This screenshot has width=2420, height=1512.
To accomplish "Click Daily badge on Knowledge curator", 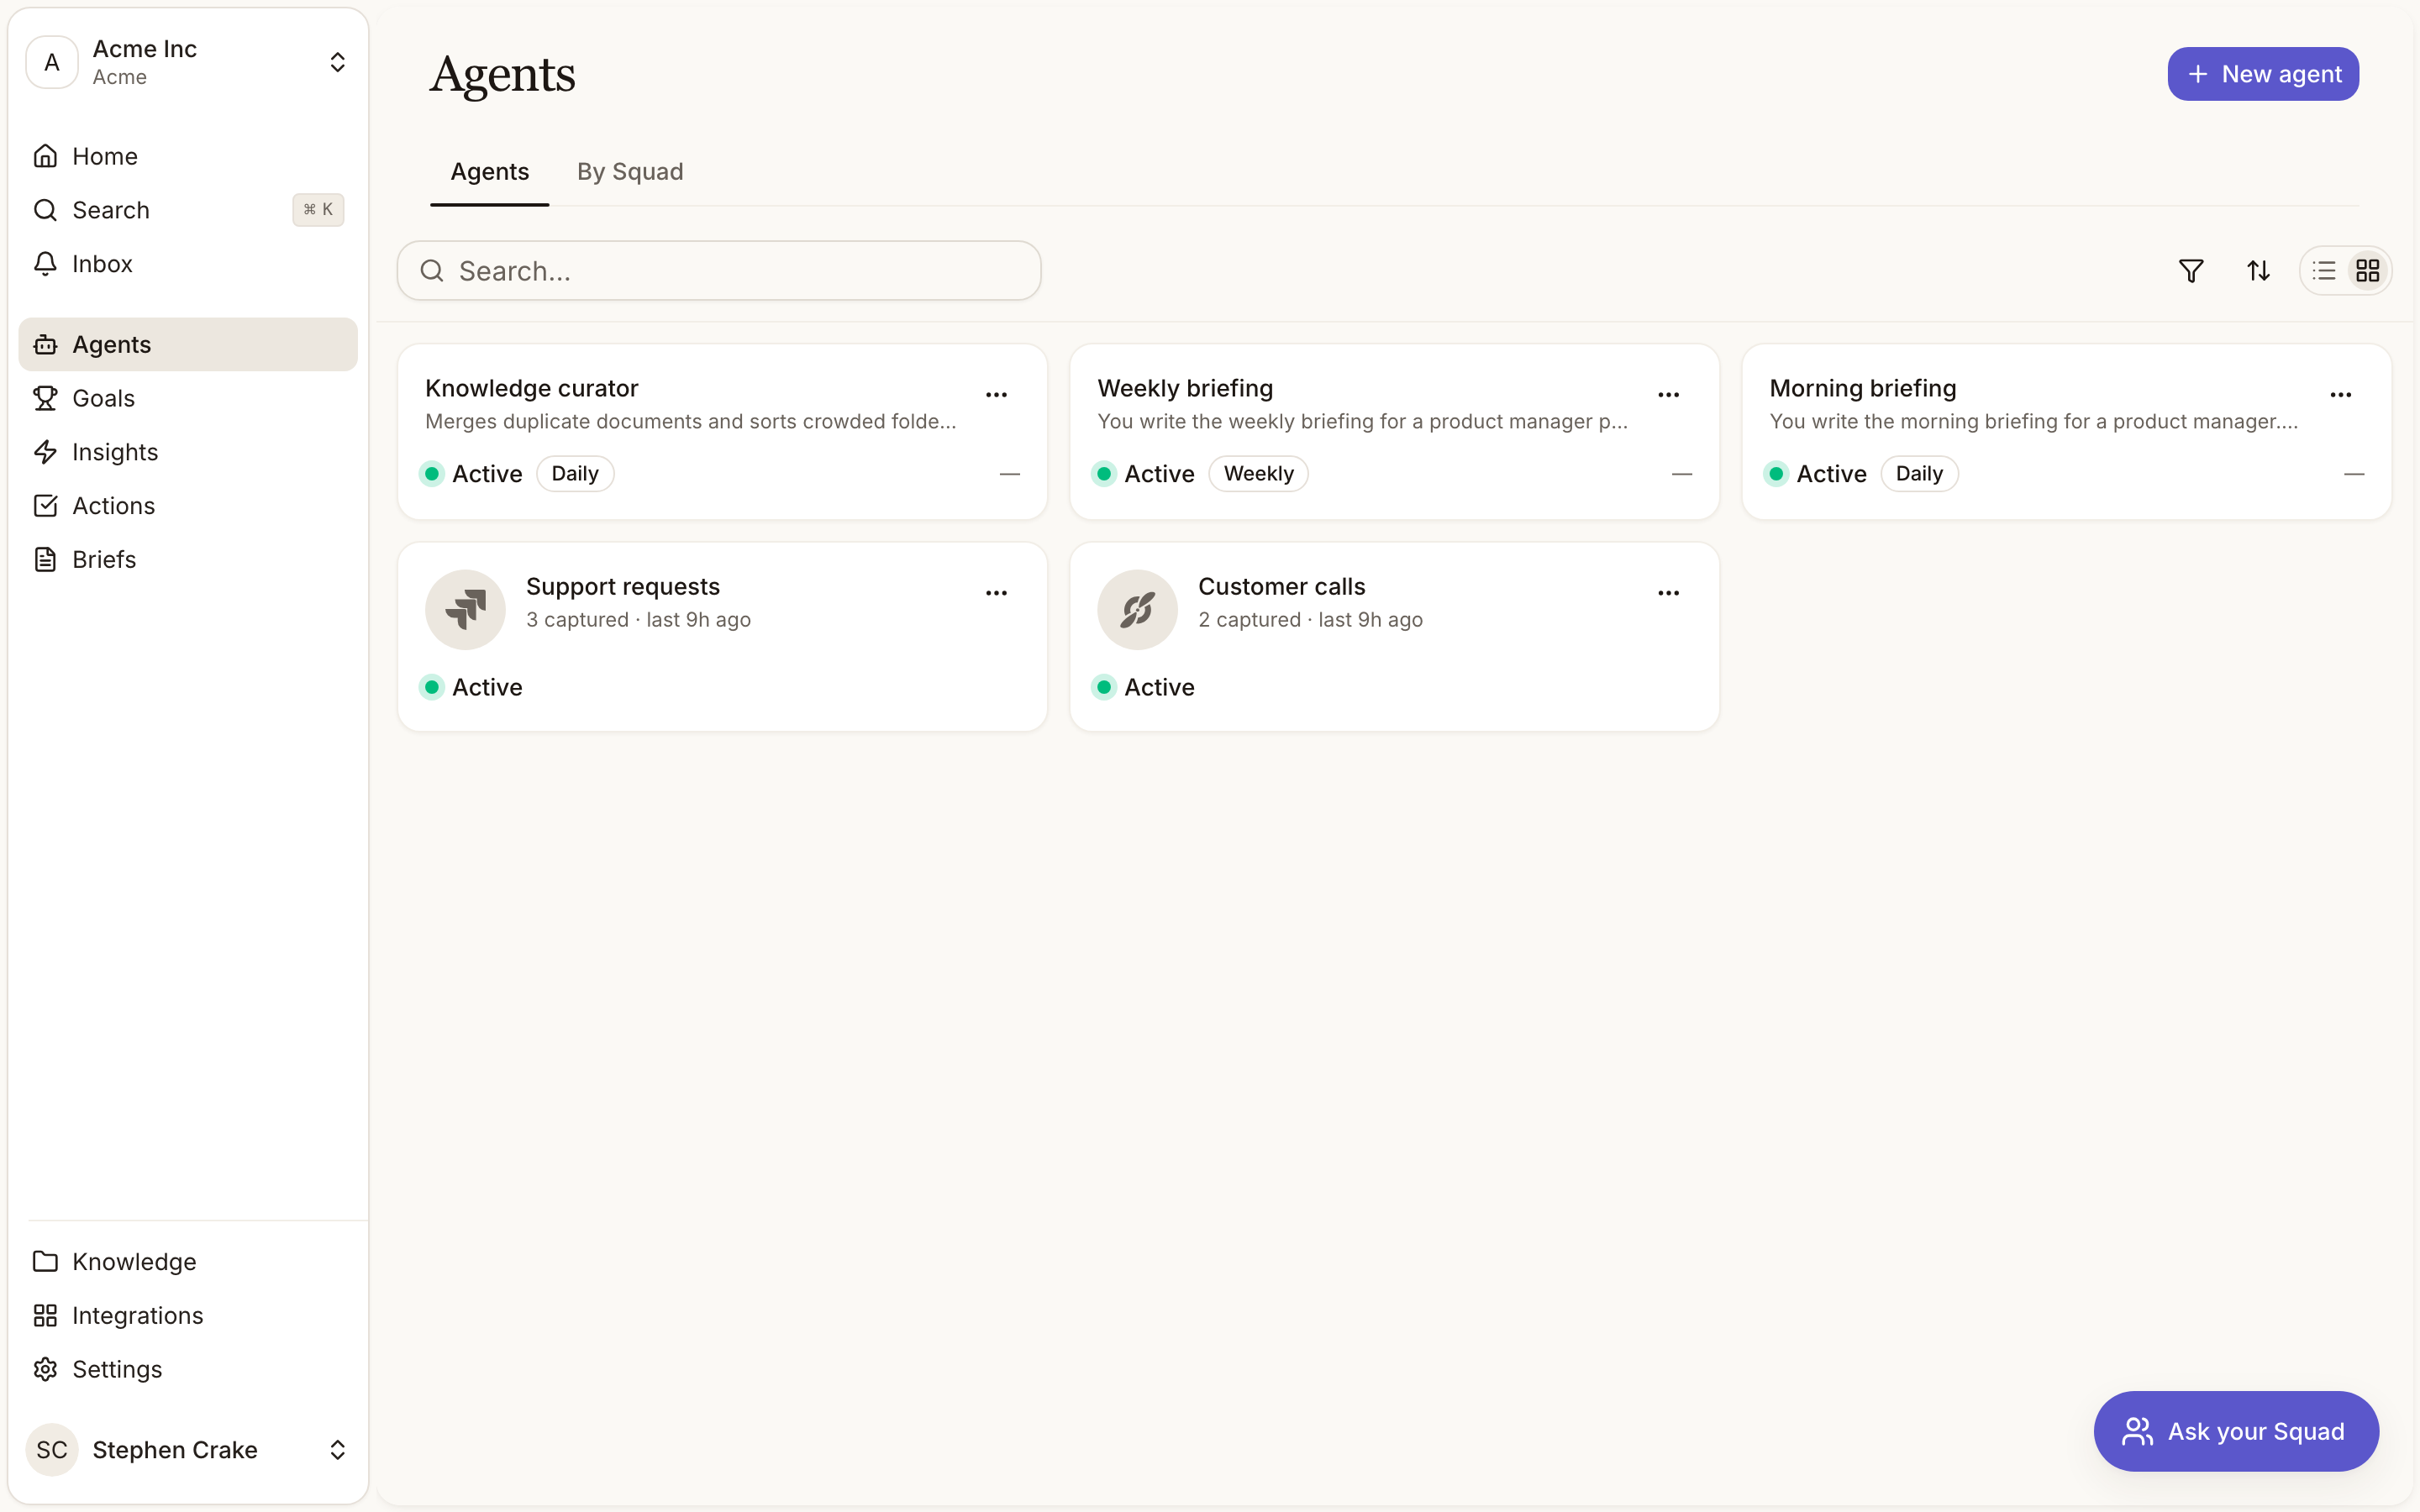I will (575, 474).
